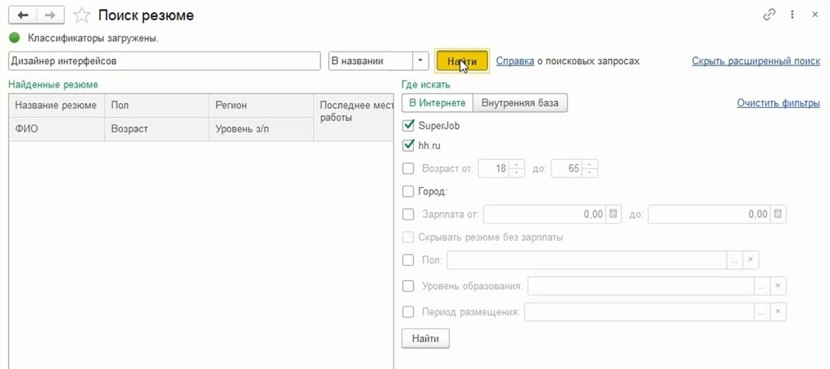
Task: Click 'Скрыть расширенный поиск' link
Action: [x=756, y=61]
